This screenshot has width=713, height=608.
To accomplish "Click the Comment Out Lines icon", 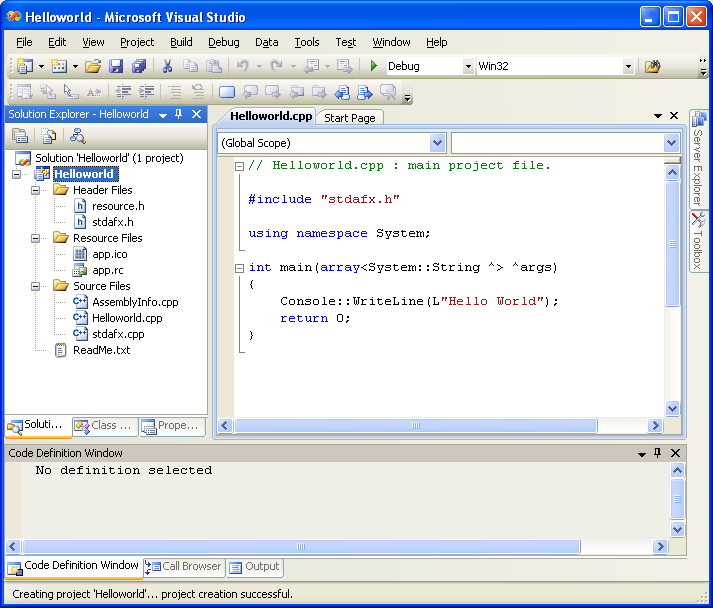I will [175, 92].
